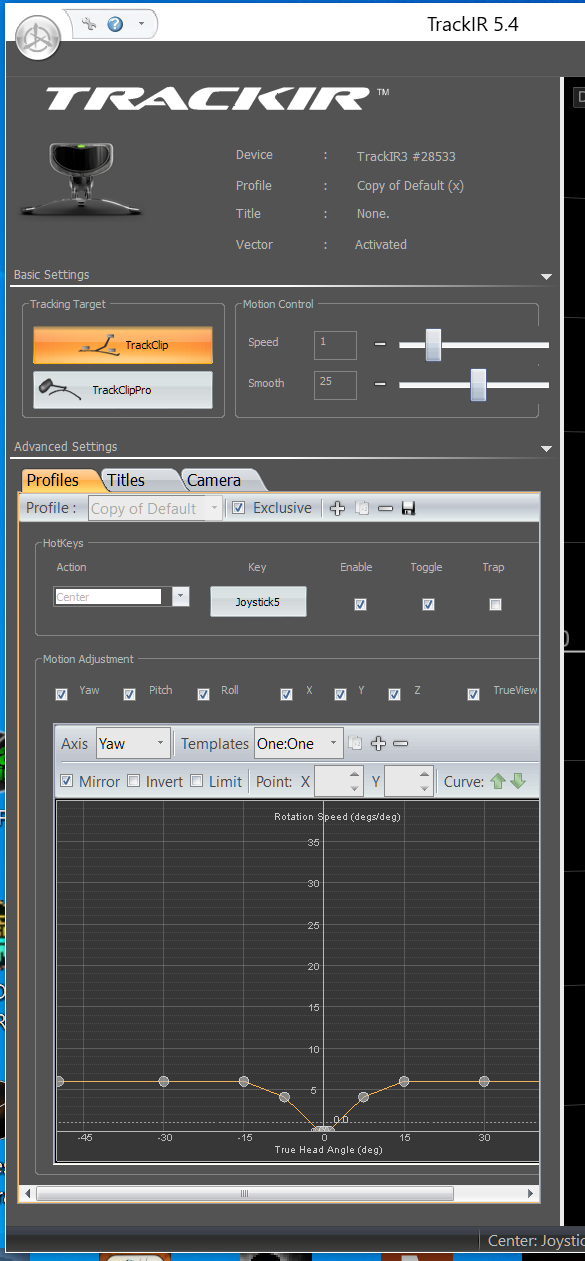Screen dimensions: 585x1261
Task: Click the scrollbar left arrow
Action: (x=27, y=1194)
